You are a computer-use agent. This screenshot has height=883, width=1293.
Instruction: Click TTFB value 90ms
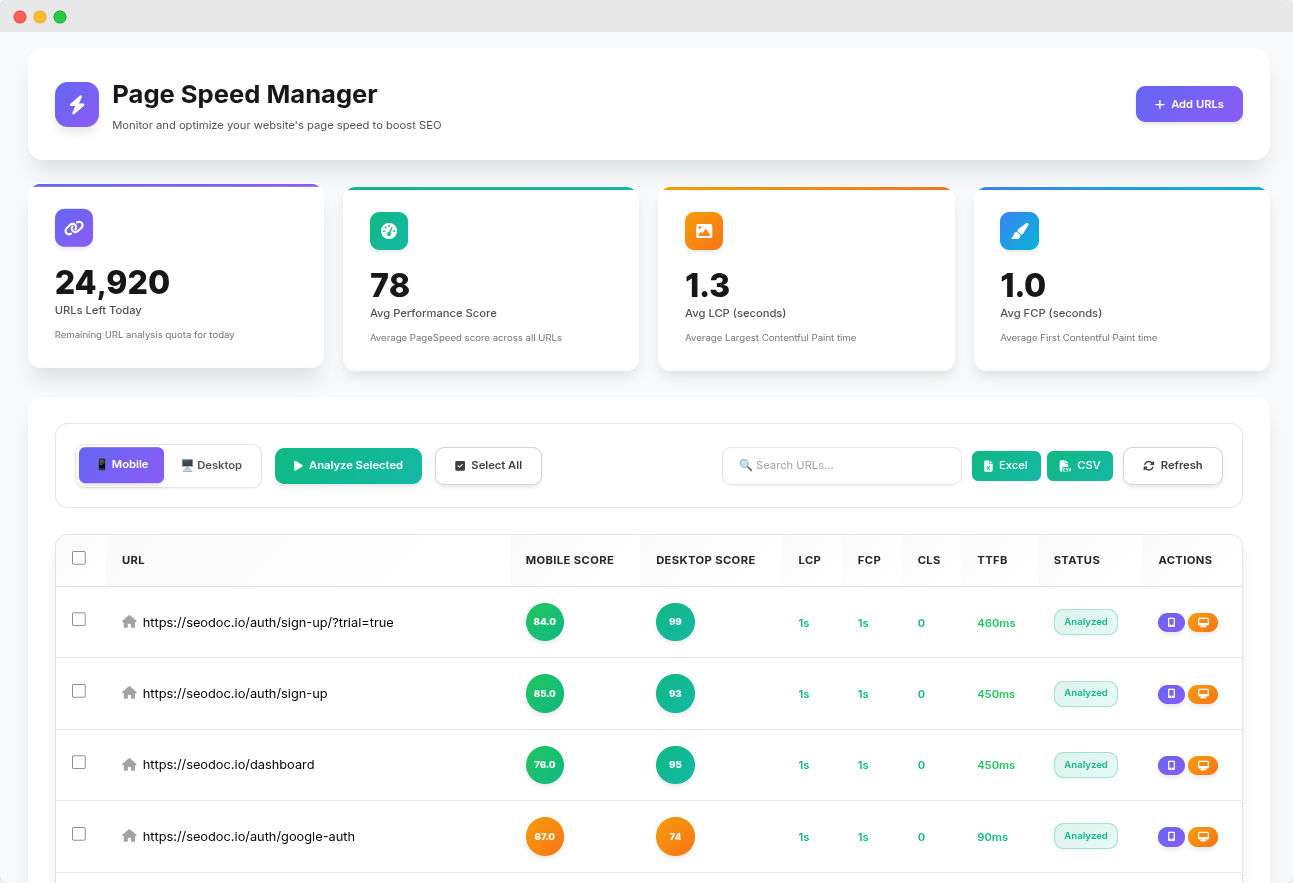click(x=993, y=837)
